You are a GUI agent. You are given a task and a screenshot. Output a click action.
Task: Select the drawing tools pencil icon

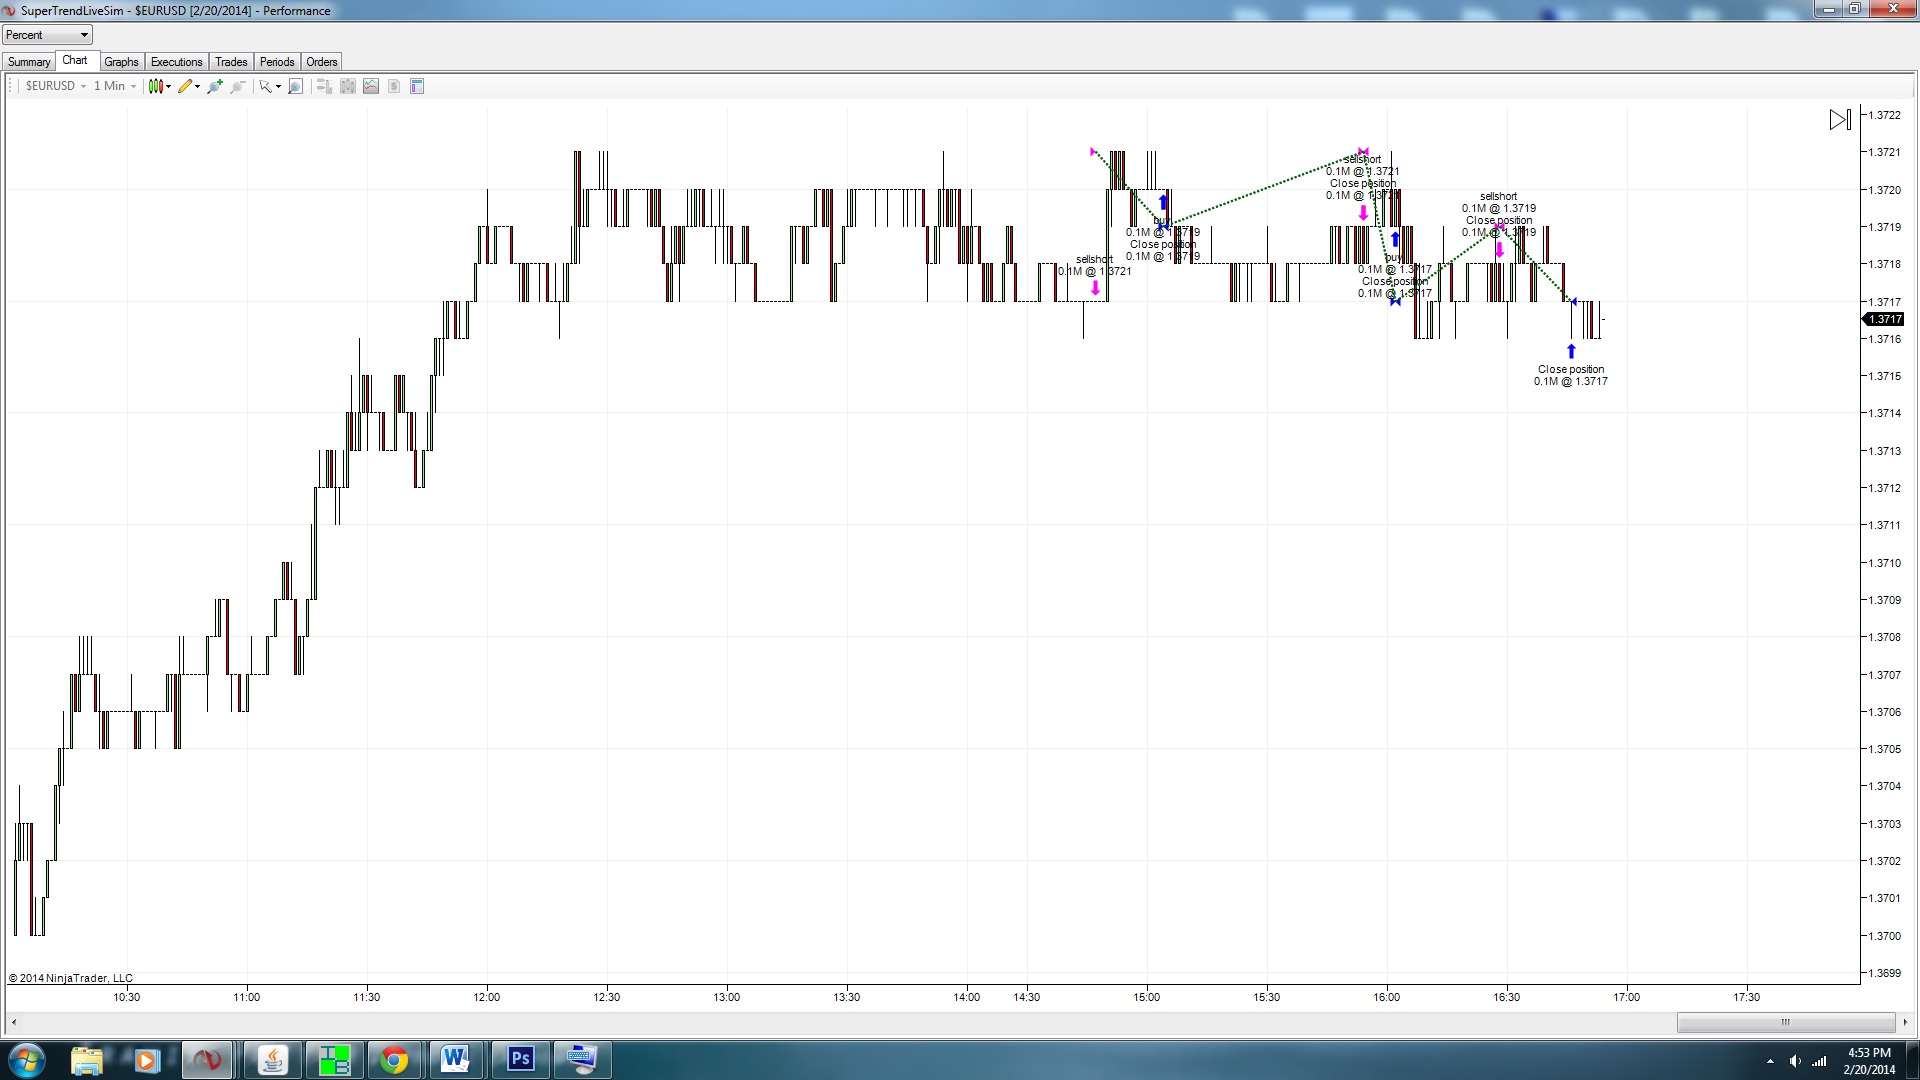tap(187, 87)
